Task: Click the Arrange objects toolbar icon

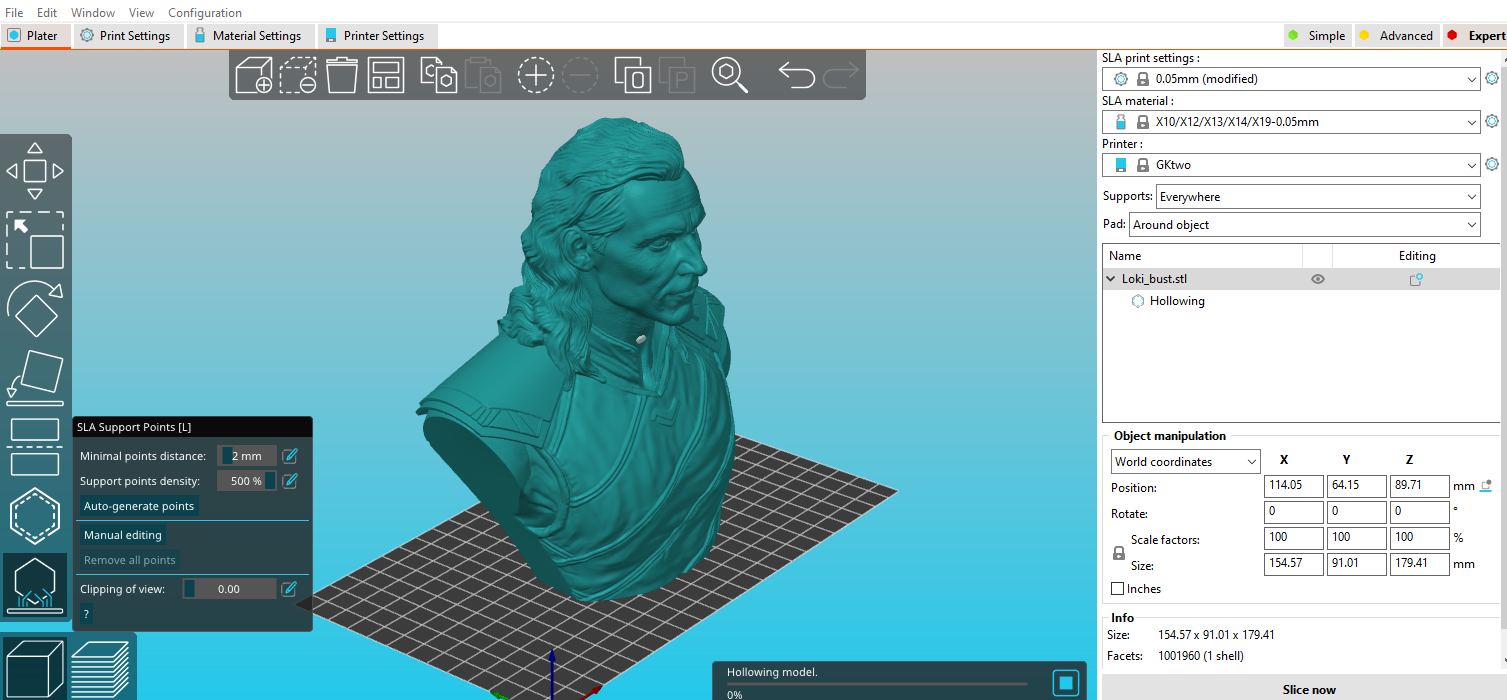Action: point(385,75)
